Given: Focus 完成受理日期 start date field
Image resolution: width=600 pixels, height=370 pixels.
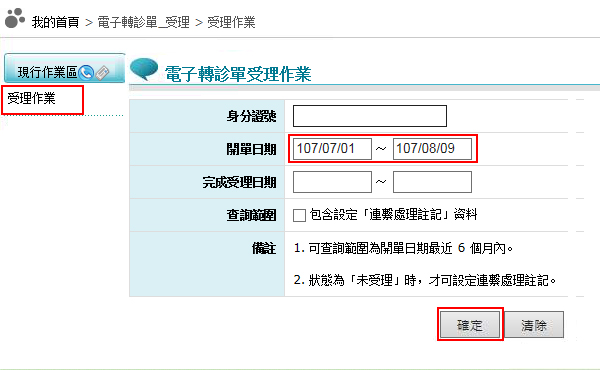Looking at the screenshot, I should point(332,182).
